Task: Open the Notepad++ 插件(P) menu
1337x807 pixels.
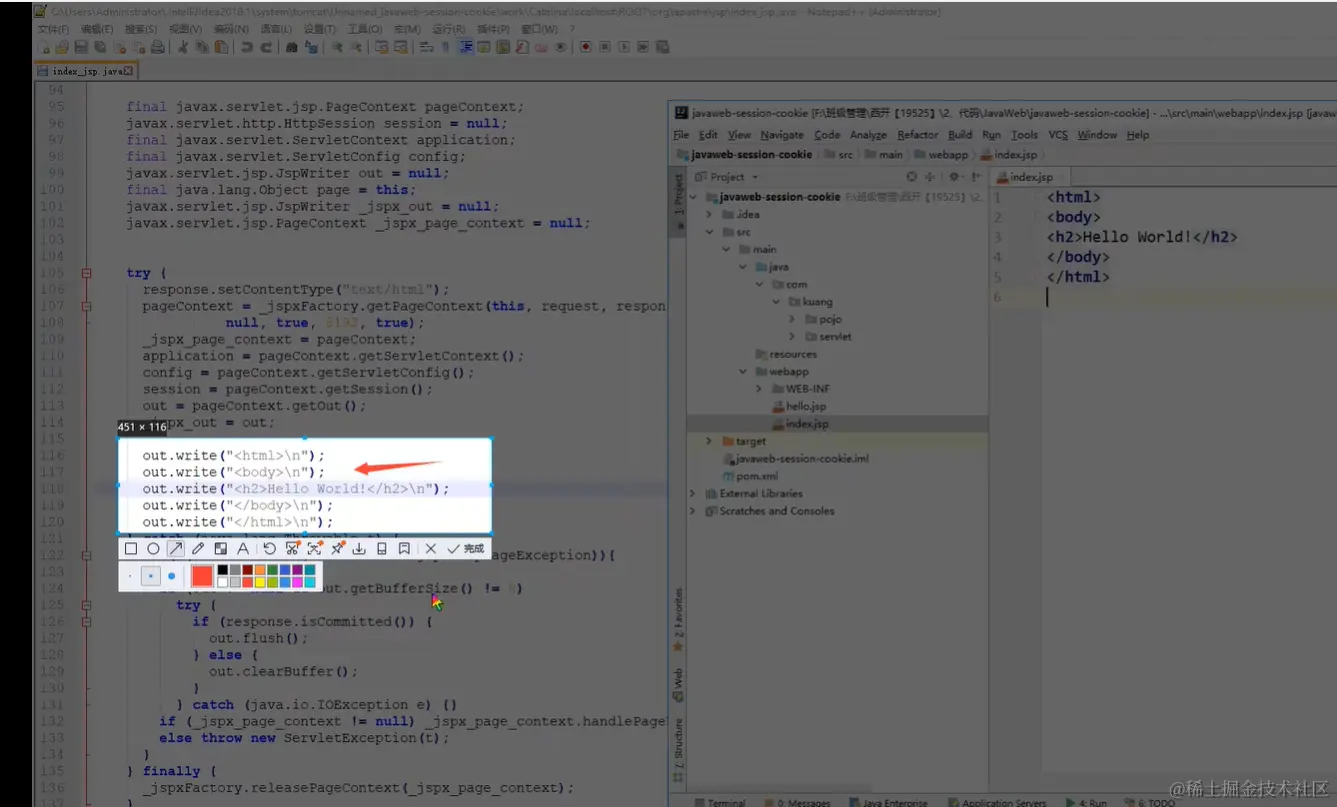Action: (x=493, y=30)
